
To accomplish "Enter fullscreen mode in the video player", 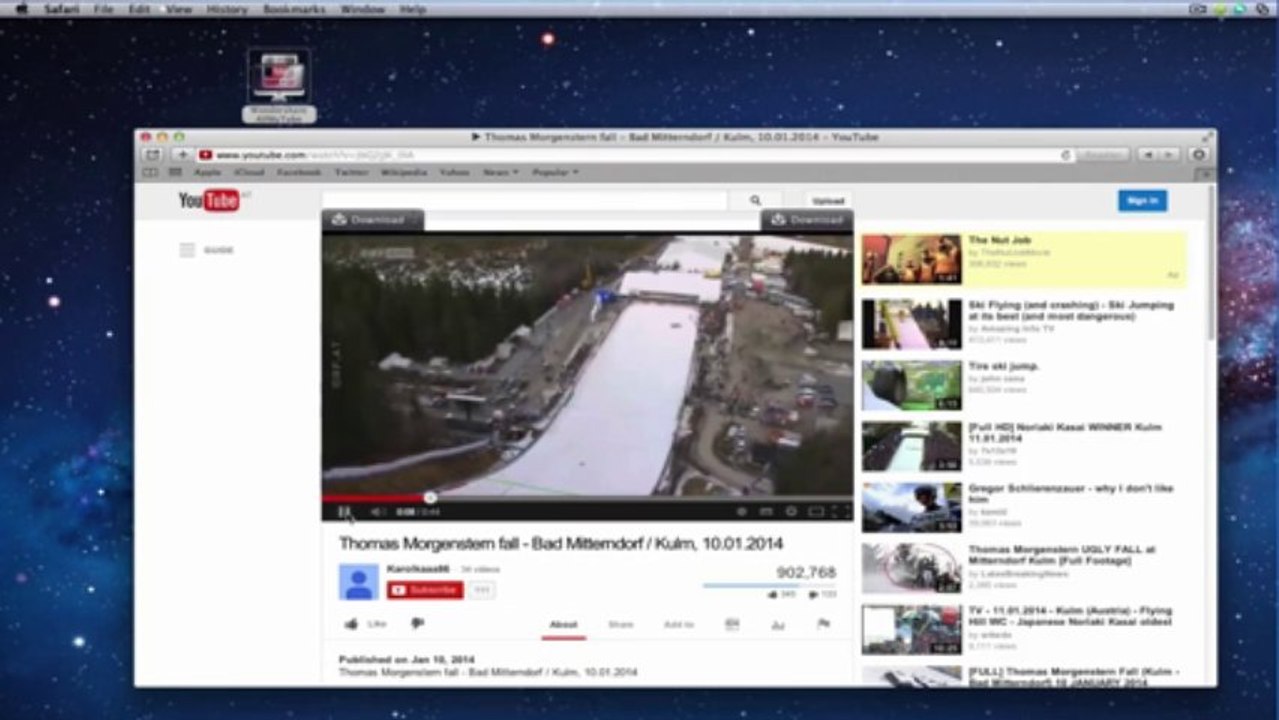I will pyautogui.click(x=840, y=512).
